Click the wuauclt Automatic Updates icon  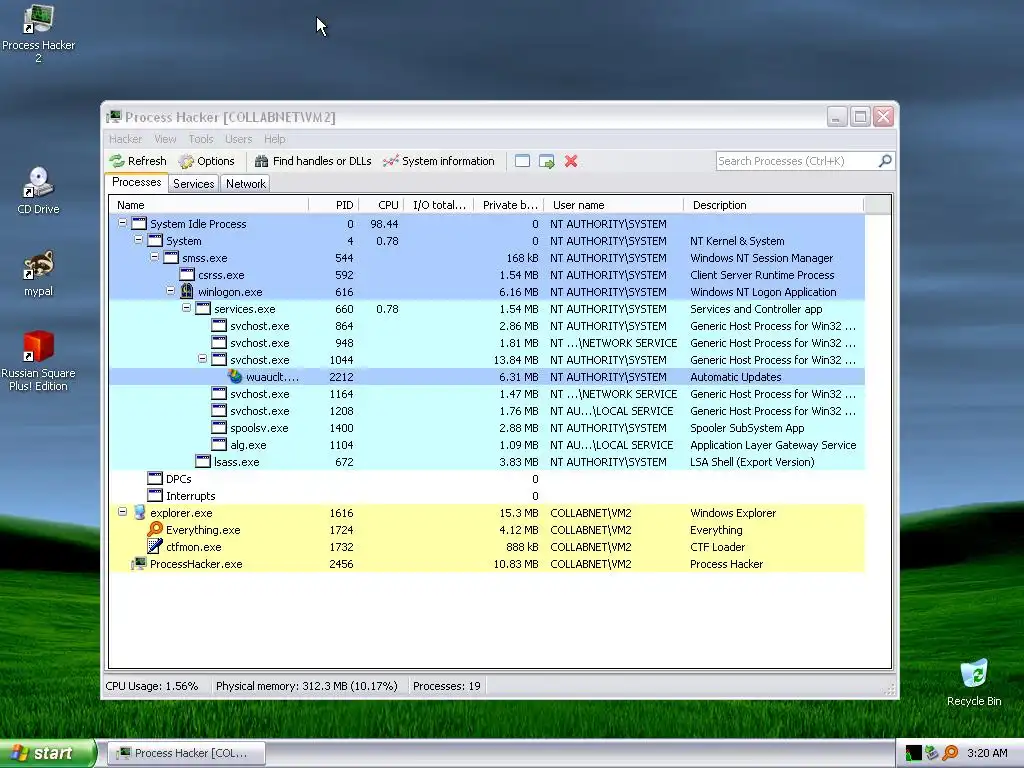pos(235,376)
